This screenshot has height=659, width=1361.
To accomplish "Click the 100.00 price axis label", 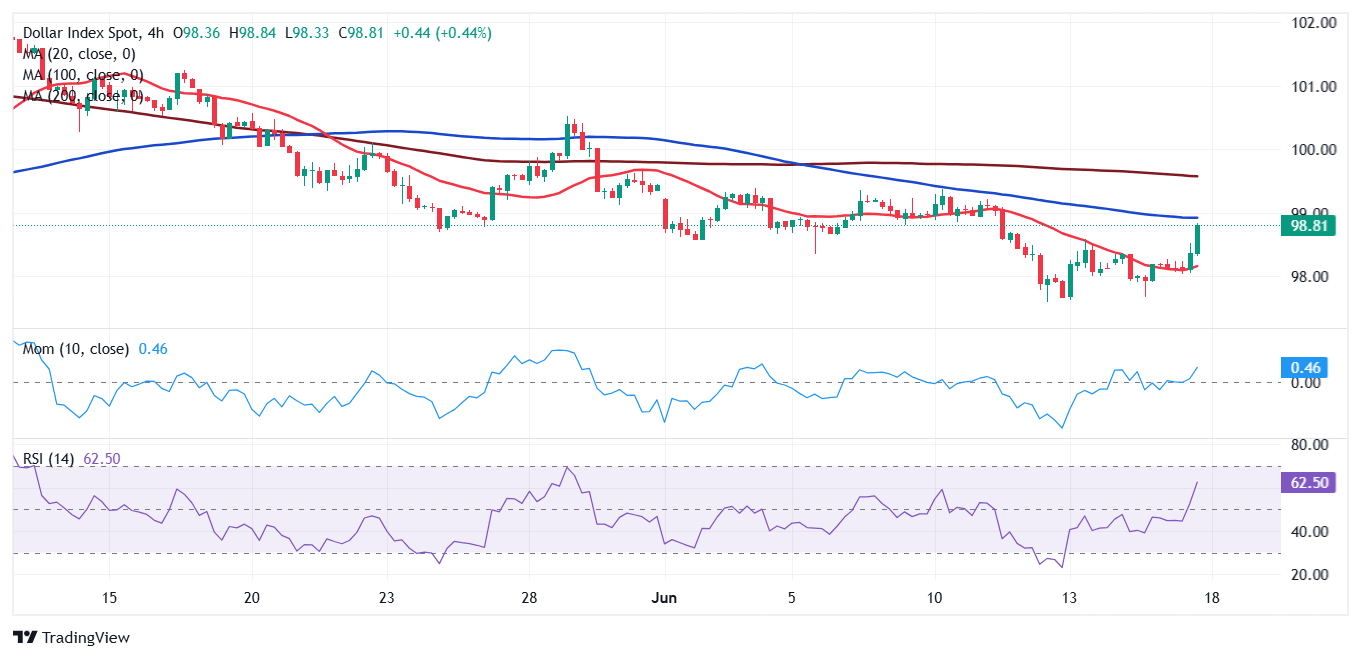I will tap(1313, 150).
